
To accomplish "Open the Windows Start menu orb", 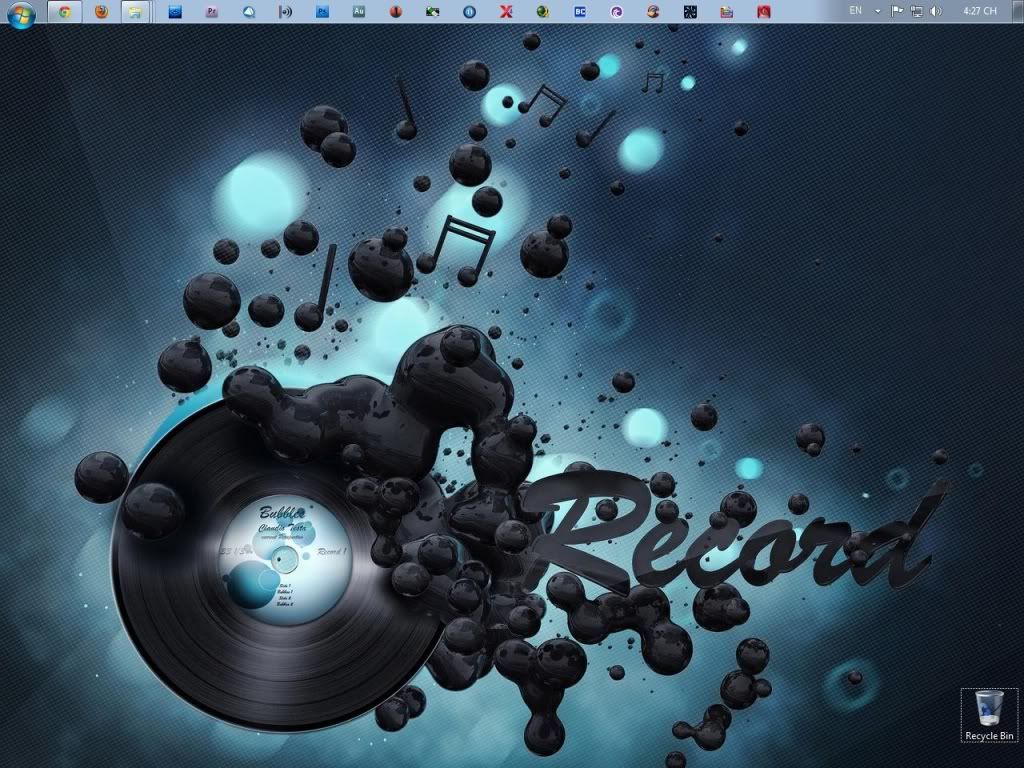I will click(x=21, y=13).
